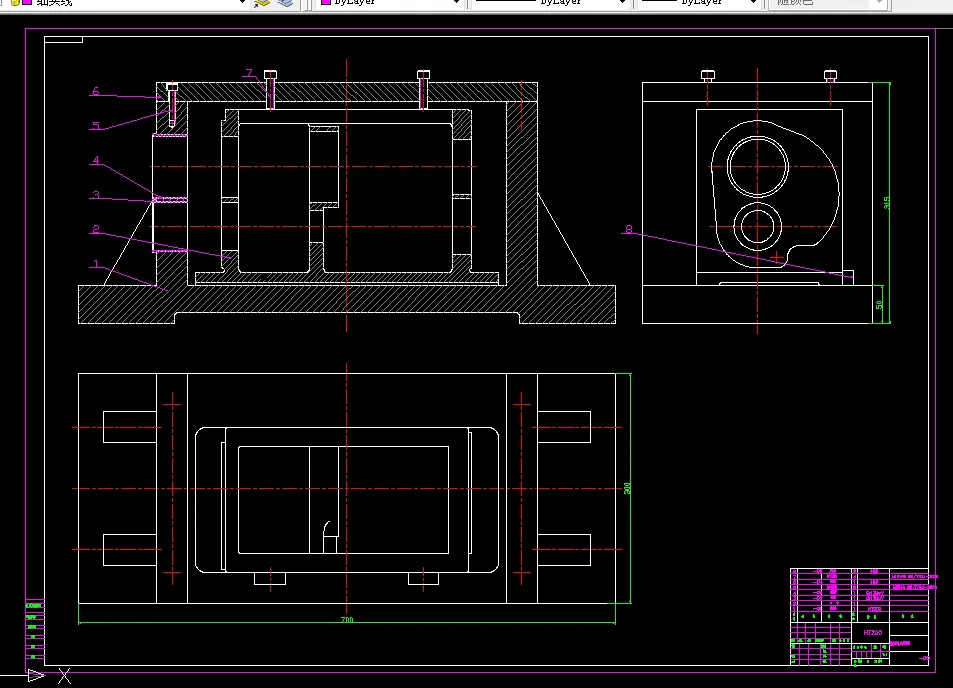953x688 pixels.
Task: Open the layer list dropdown arrow
Action: coord(243,2)
